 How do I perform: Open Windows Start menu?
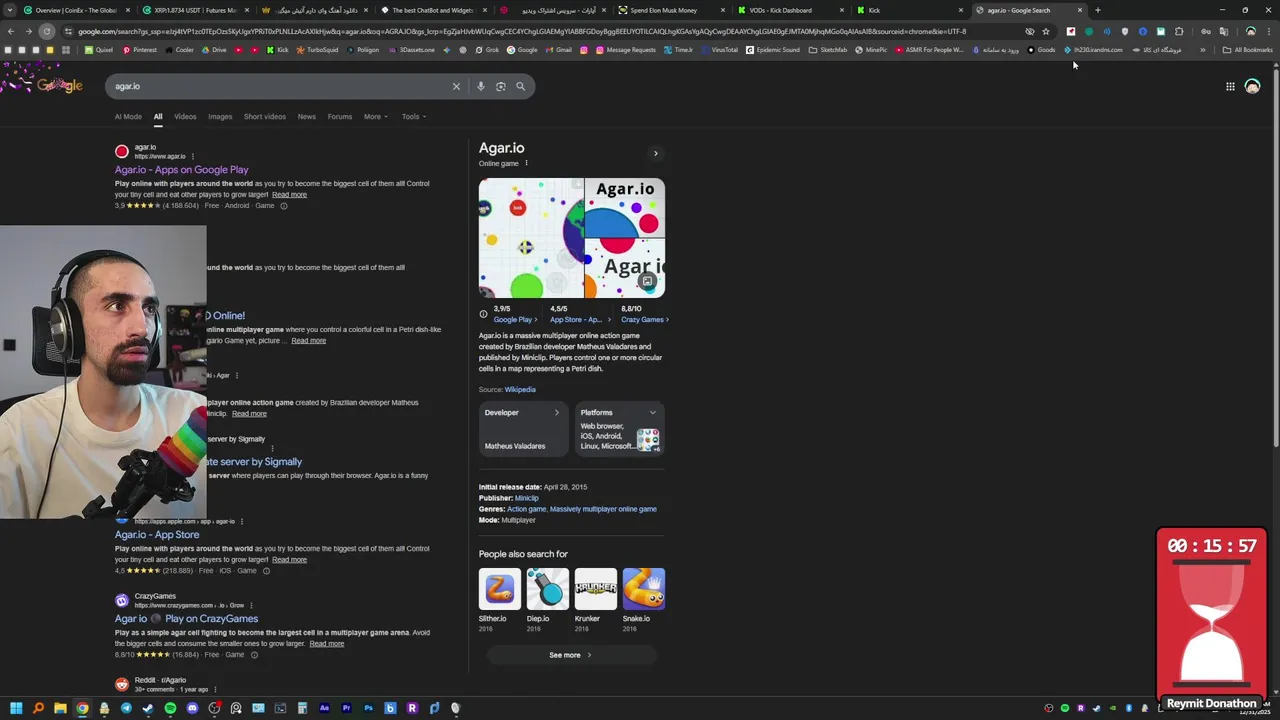16,708
